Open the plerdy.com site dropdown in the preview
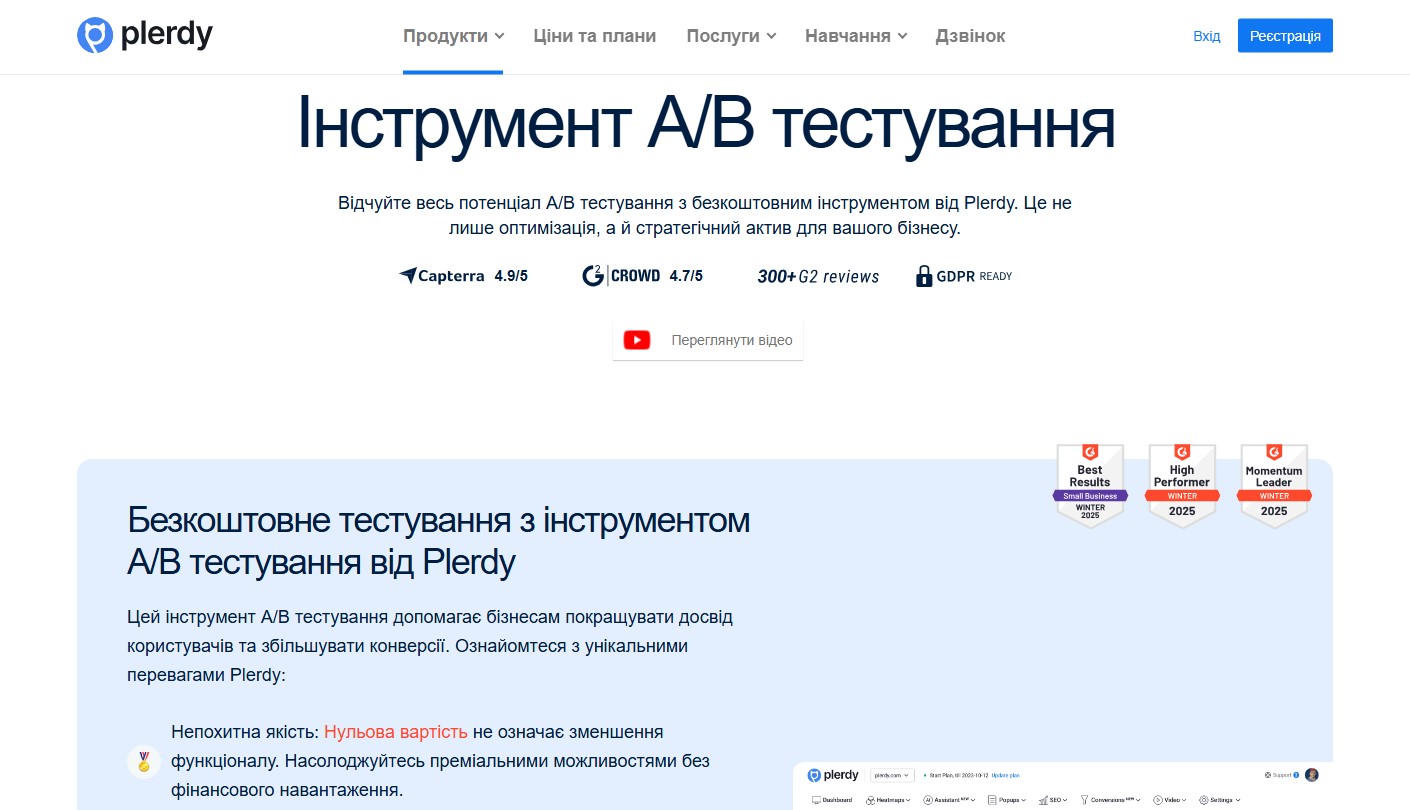The image size is (1410, 810). tap(894, 775)
